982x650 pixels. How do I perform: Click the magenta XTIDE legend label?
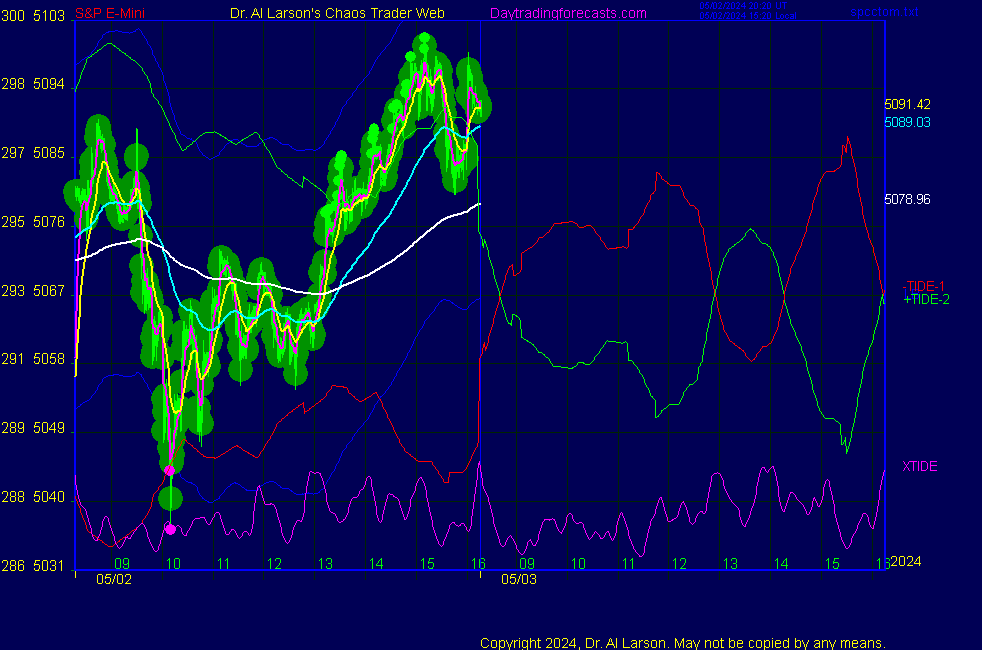pos(919,466)
